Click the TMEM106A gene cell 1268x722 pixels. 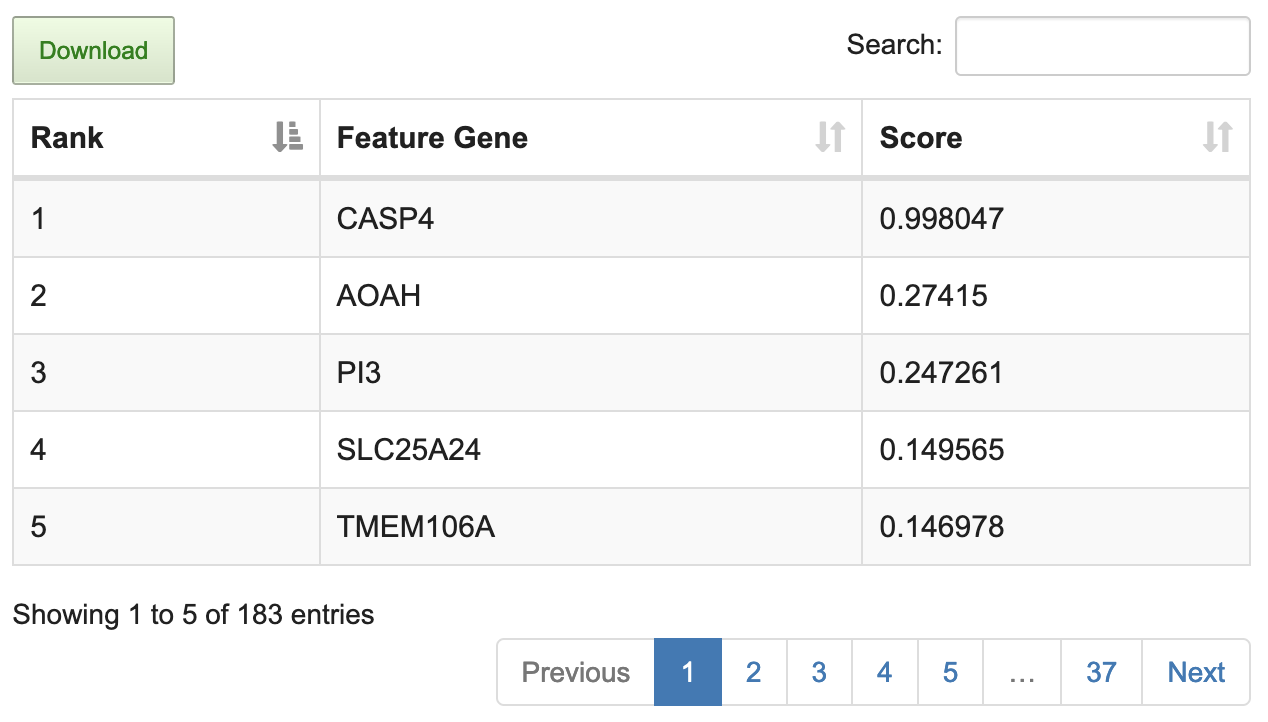pos(416,527)
